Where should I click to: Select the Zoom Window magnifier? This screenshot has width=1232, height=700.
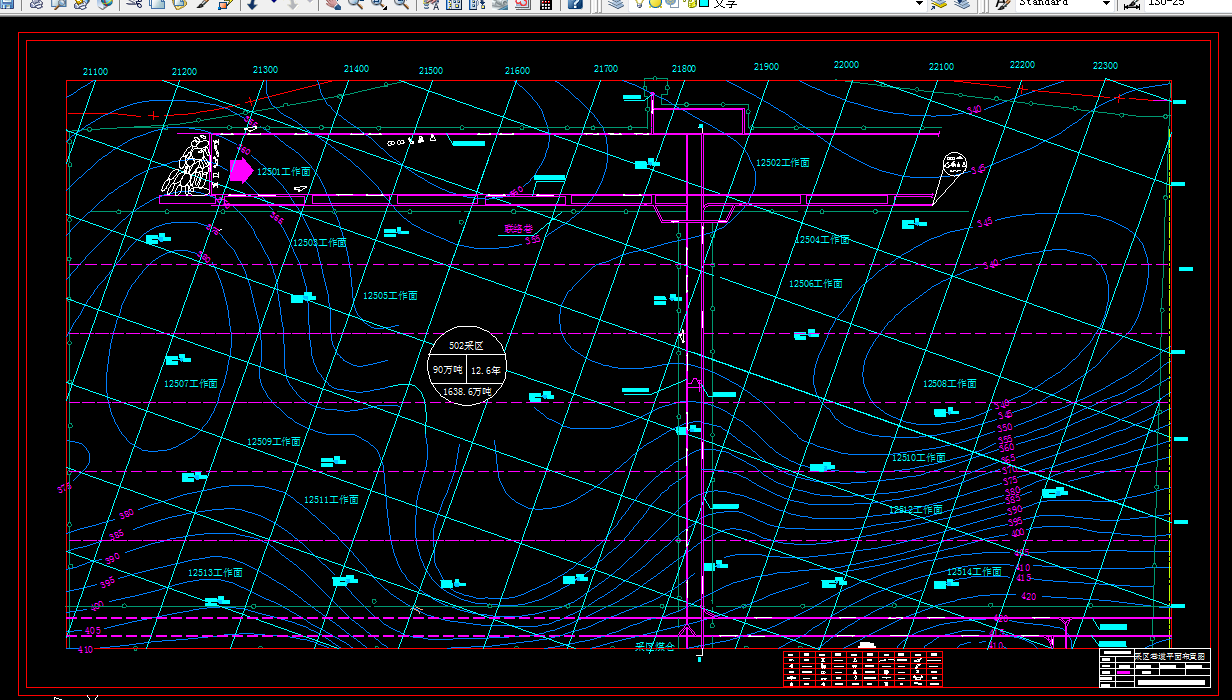coord(379,3)
